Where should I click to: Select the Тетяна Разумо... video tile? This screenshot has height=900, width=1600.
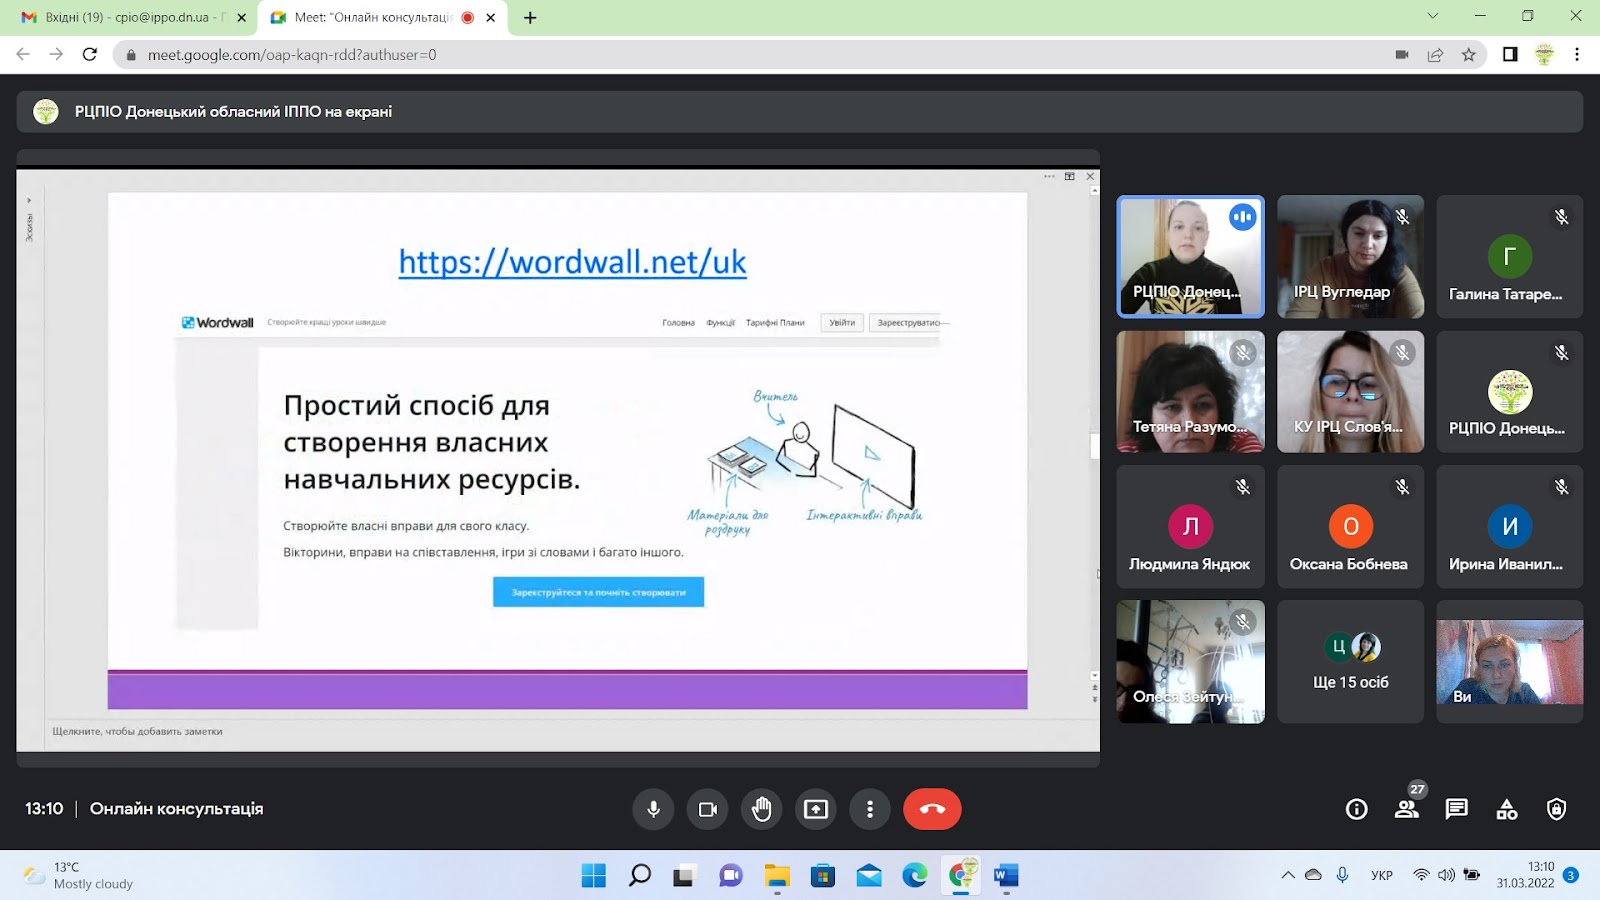tap(1190, 392)
